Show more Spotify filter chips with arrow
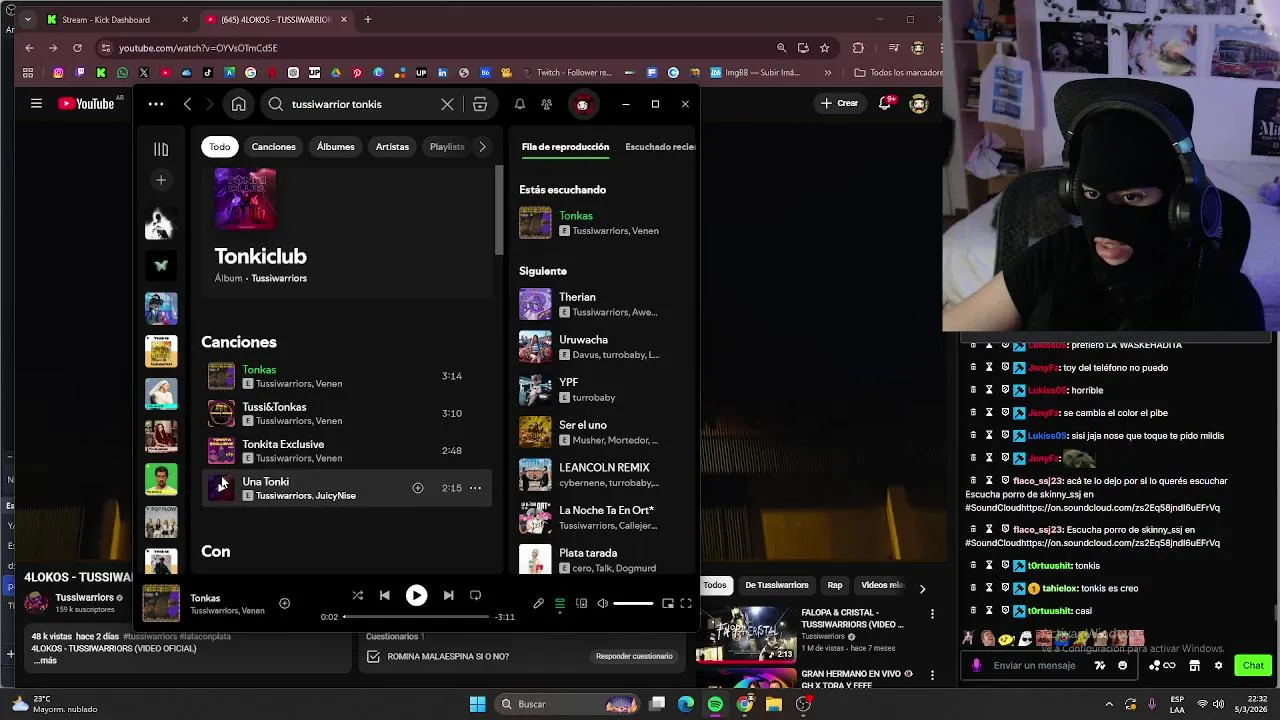 point(482,147)
